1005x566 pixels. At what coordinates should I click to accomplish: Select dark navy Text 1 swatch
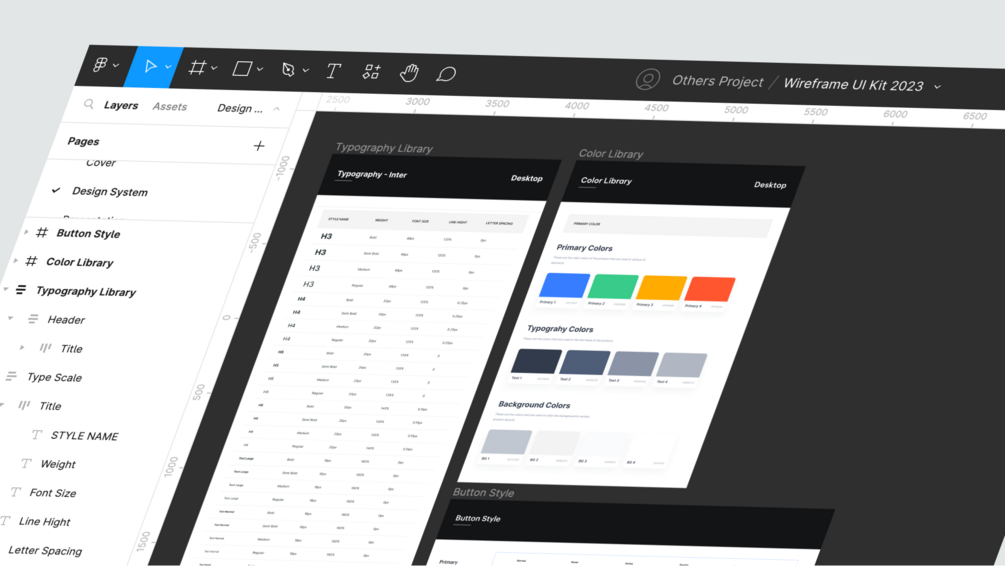coord(536,362)
